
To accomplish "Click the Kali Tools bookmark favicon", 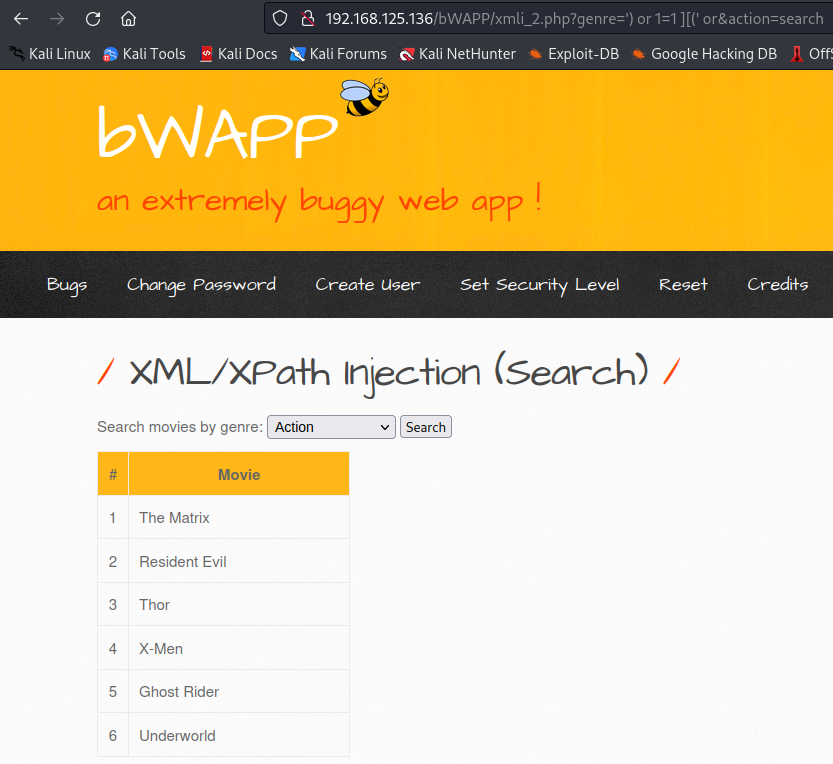I will point(110,54).
